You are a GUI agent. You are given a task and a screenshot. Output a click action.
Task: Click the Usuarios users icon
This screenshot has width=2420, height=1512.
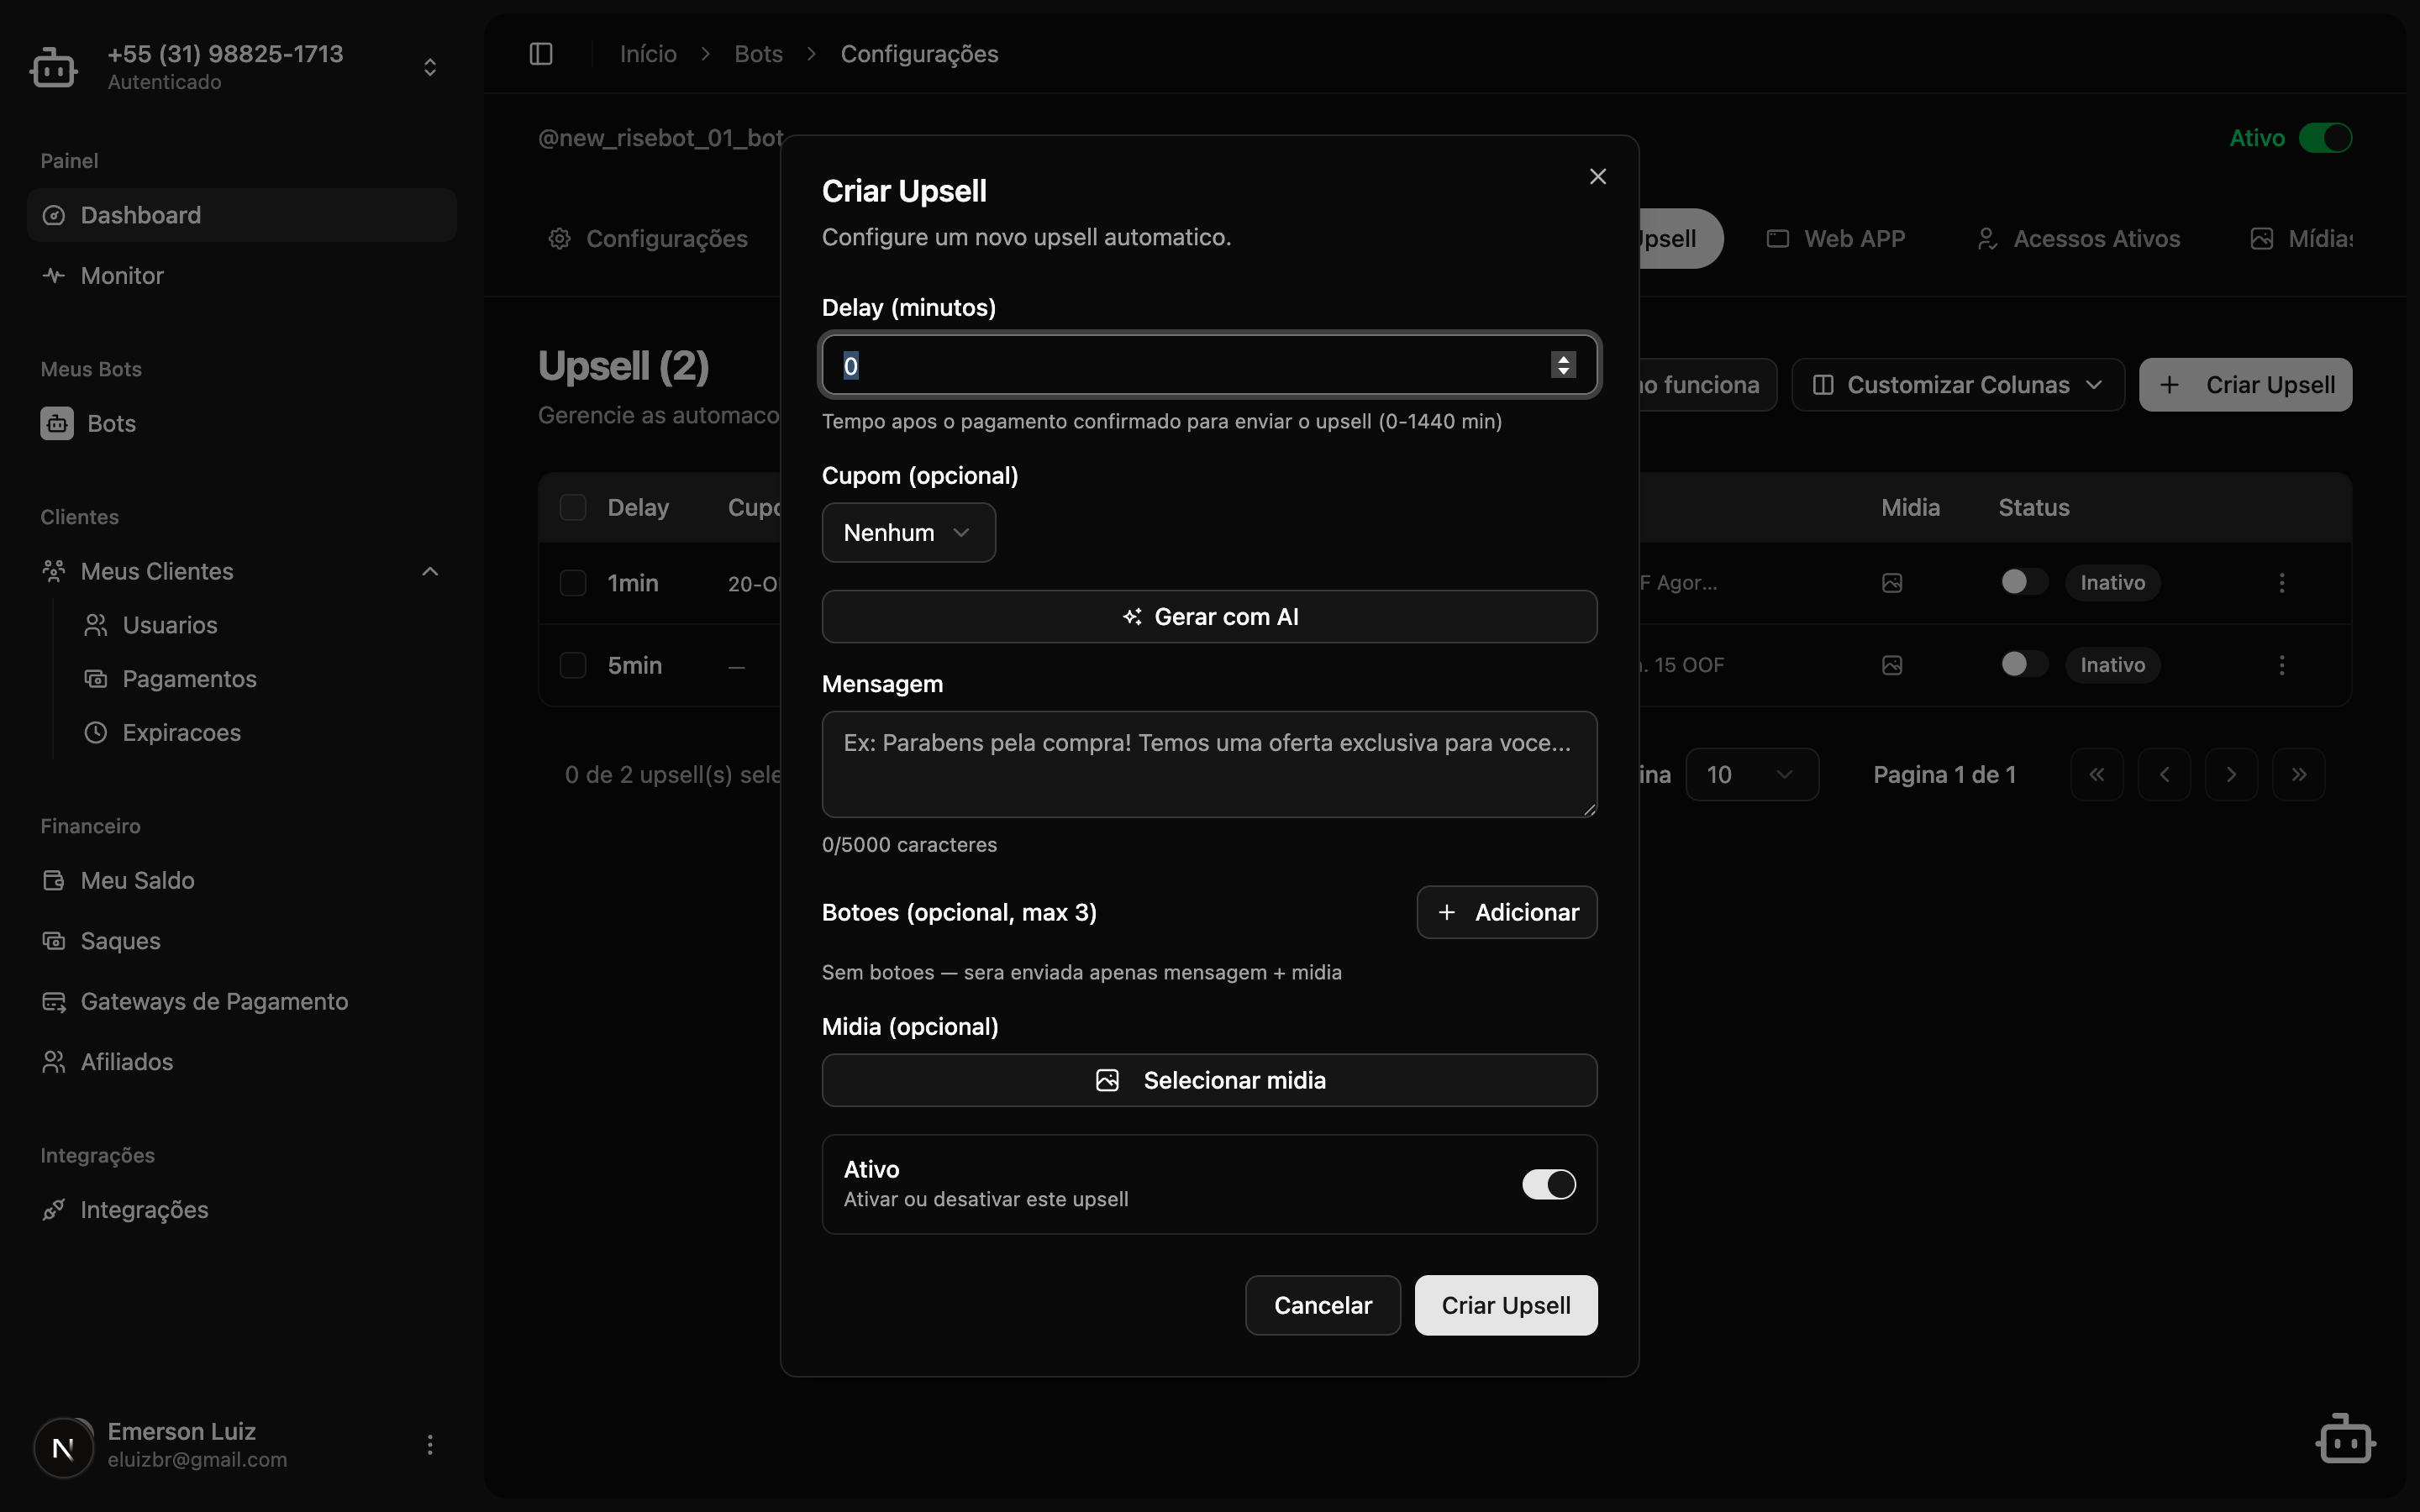pos(96,625)
